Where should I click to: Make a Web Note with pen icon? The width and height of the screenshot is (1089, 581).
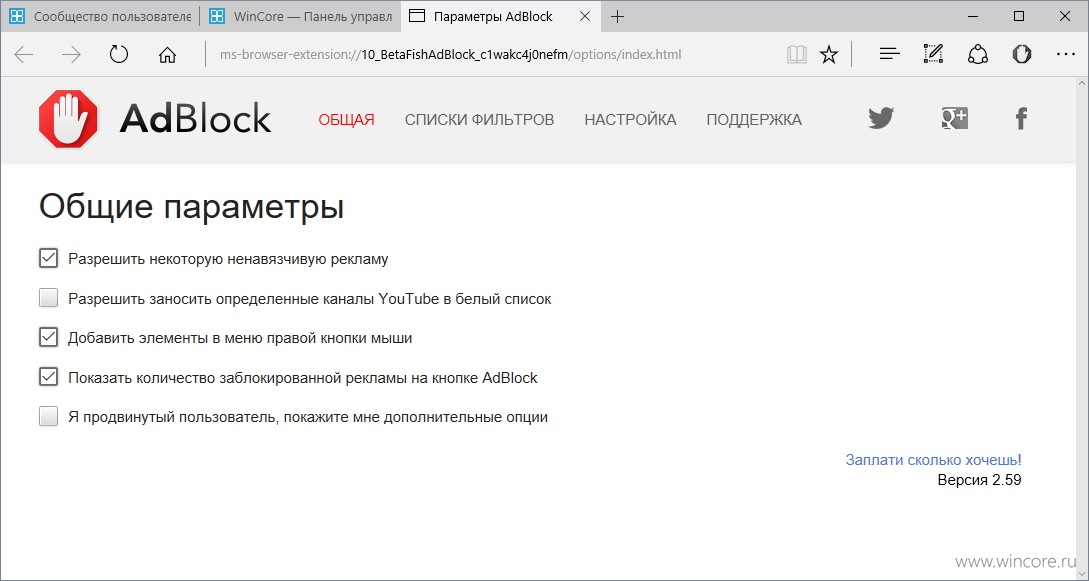tap(933, 53)
